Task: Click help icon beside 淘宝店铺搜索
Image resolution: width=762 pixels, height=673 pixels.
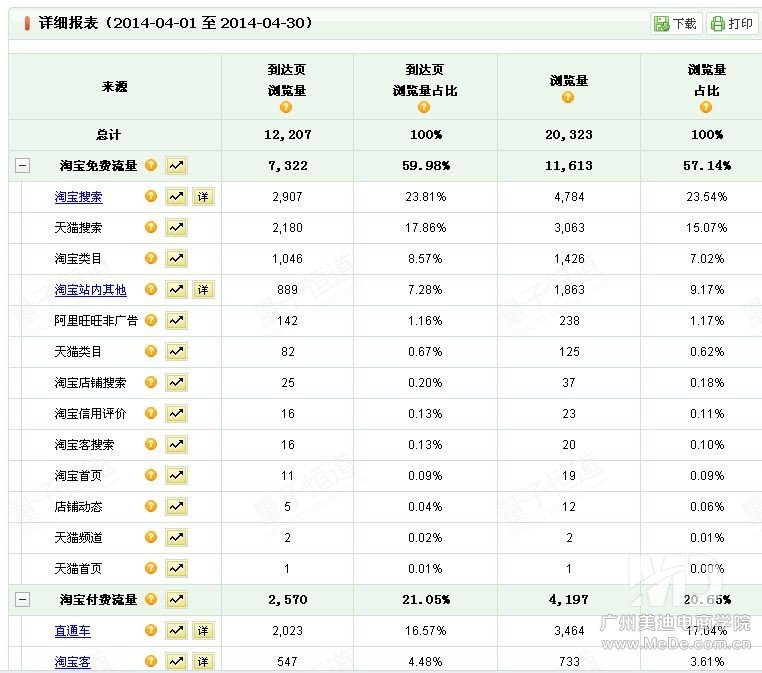Action: (151, 382)
